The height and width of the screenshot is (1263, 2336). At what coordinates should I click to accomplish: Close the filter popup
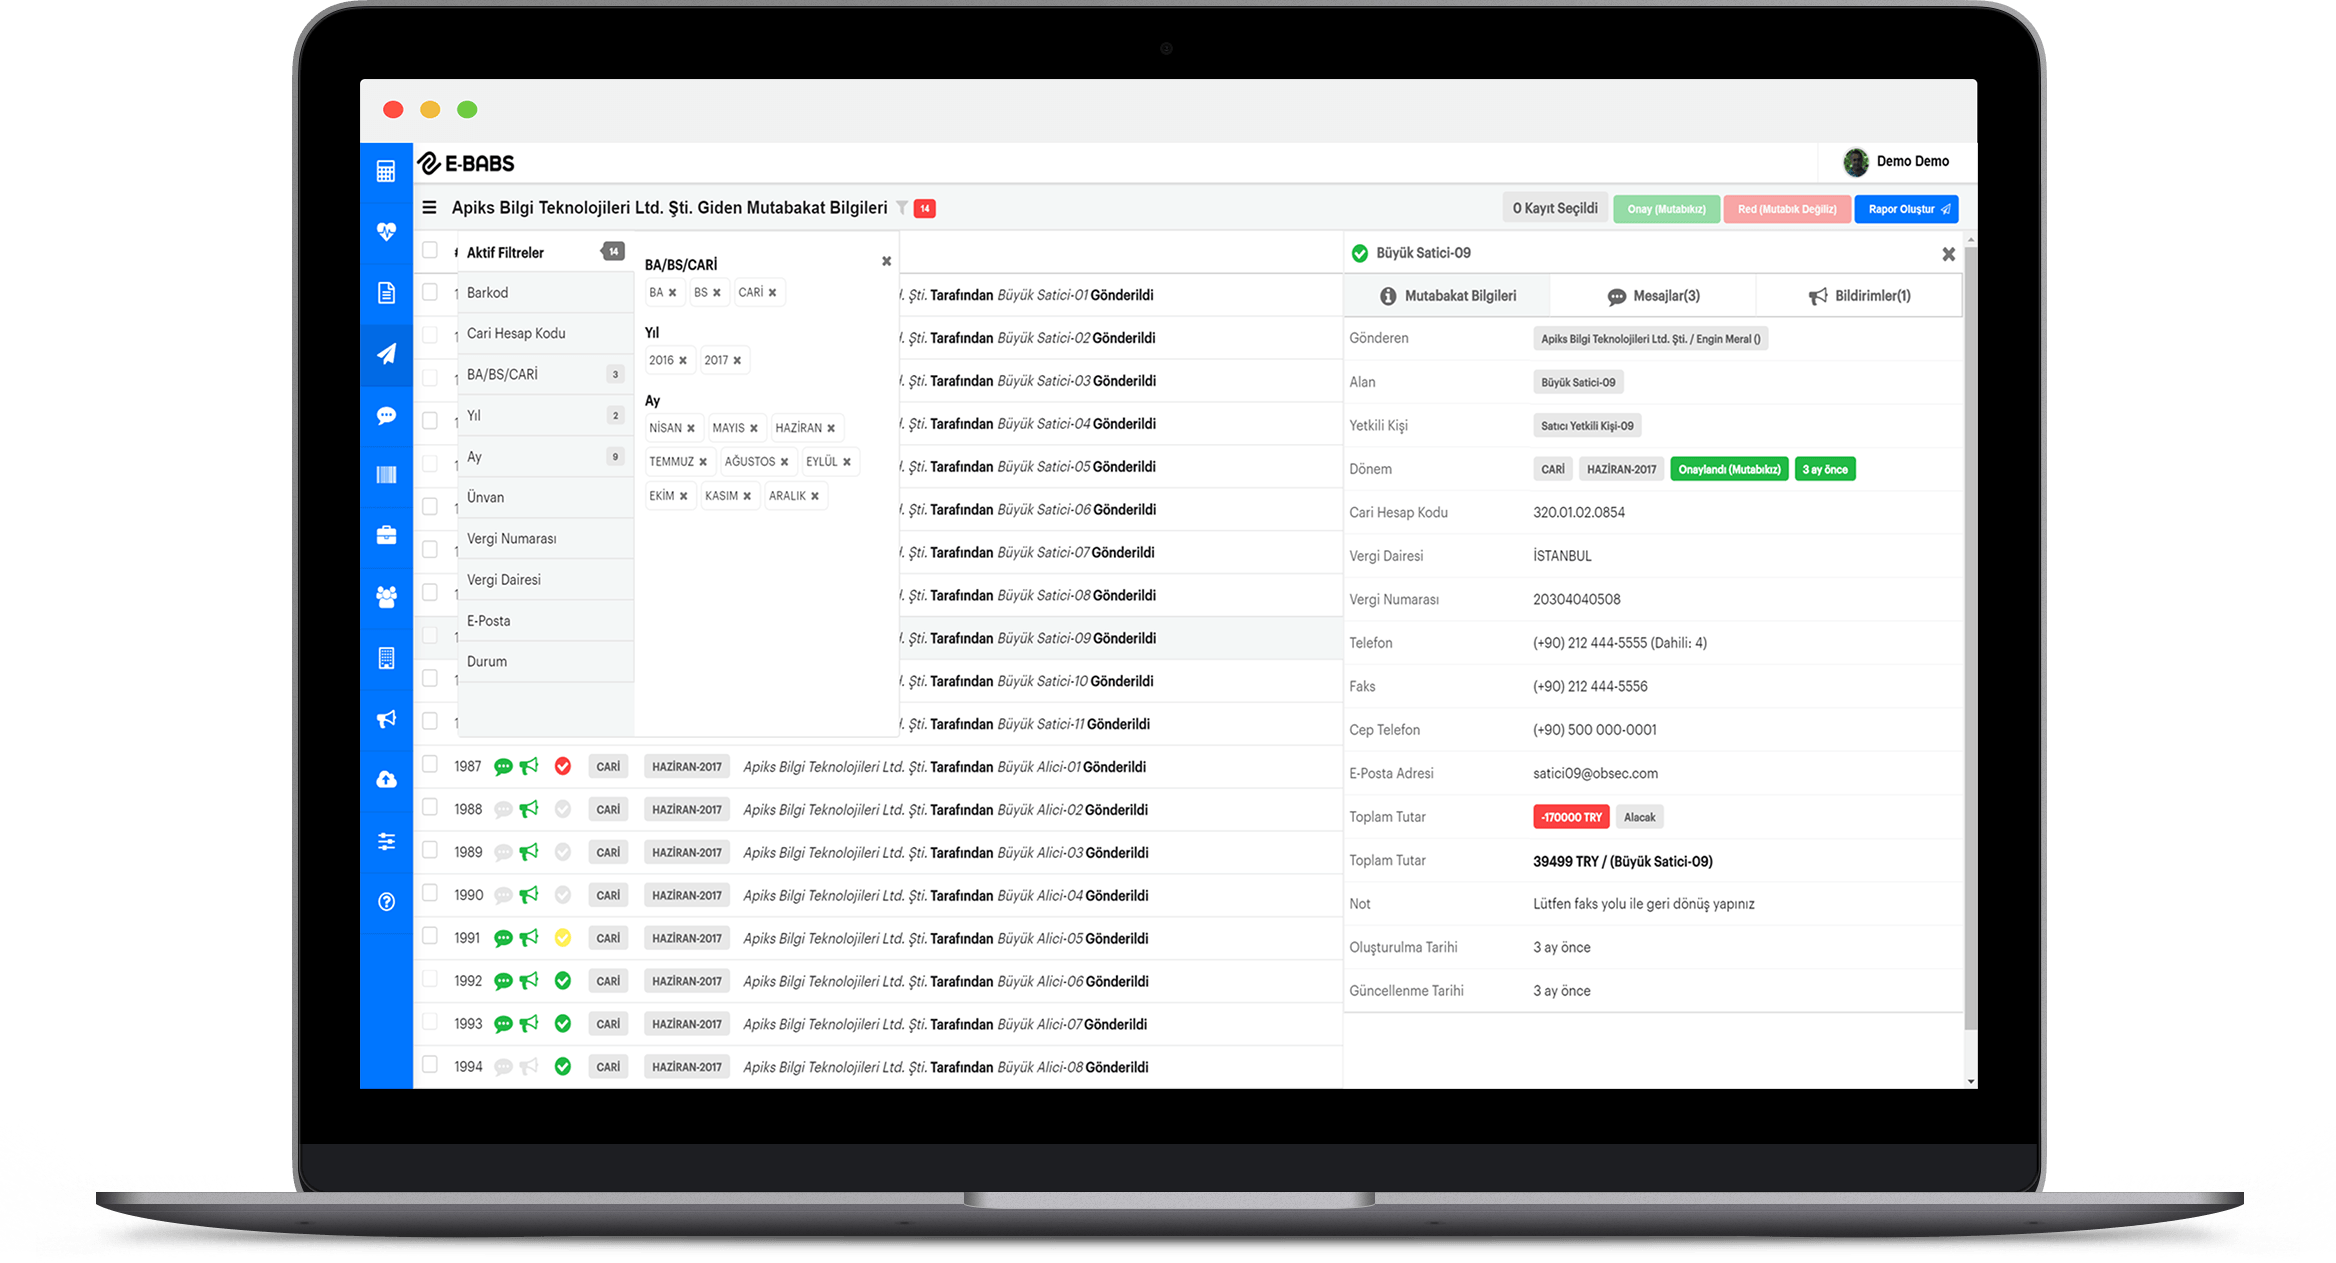886,261
